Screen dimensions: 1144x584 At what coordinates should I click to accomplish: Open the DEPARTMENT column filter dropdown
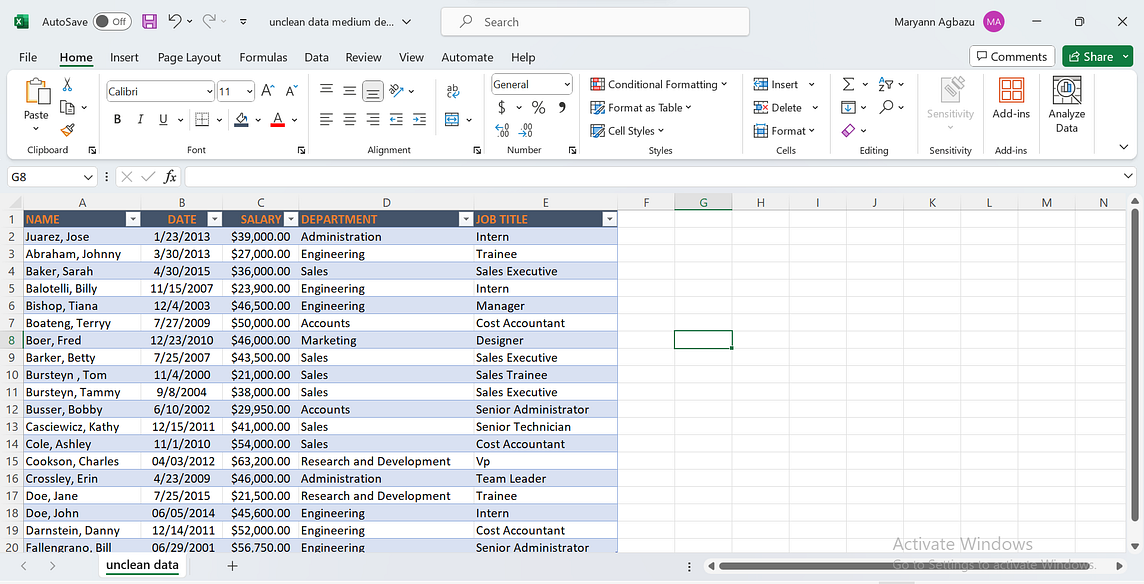pyautogui.click(x=466, y=218)
